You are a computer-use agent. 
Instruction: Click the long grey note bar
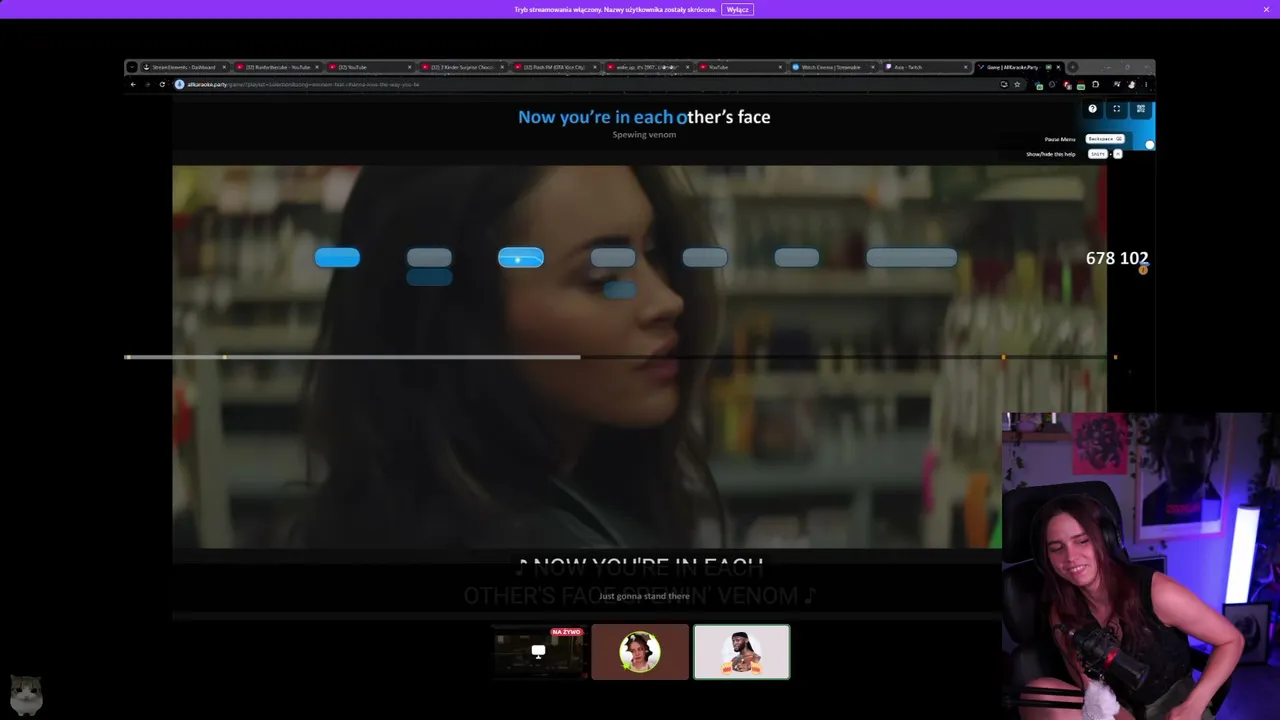tap(911, 258)
